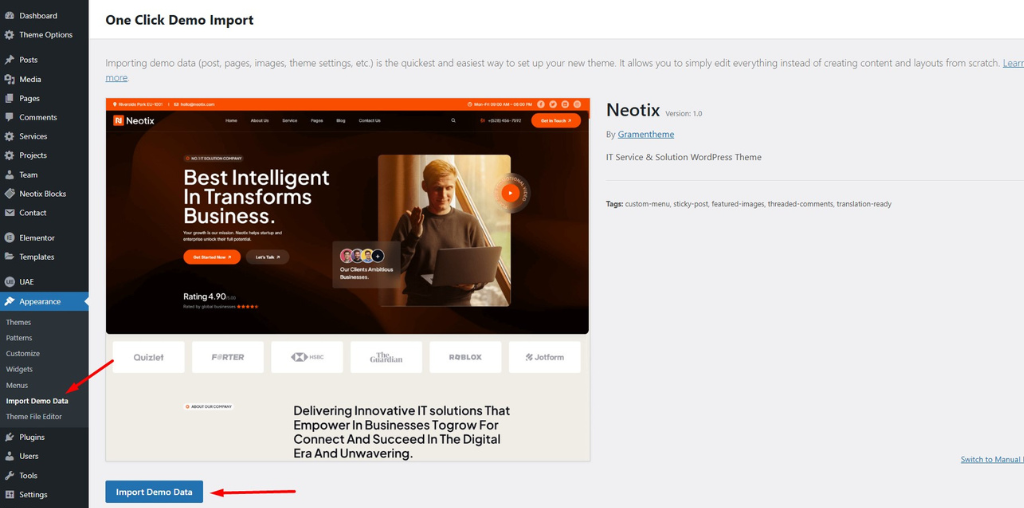
Task: Click the Neotix demo preview thumbnail
Action: click(347, 279)
